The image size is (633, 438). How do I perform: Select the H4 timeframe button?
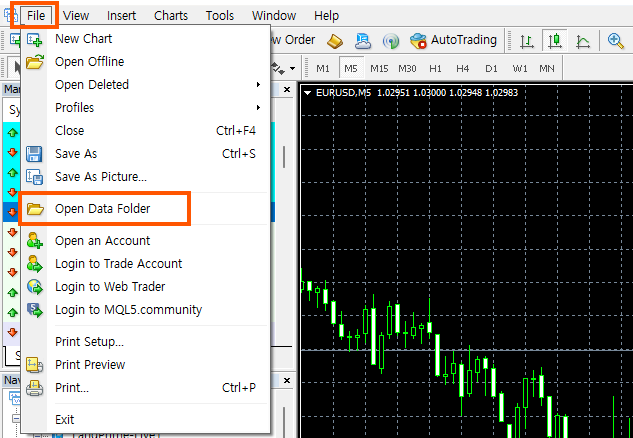tap(463, 69)
